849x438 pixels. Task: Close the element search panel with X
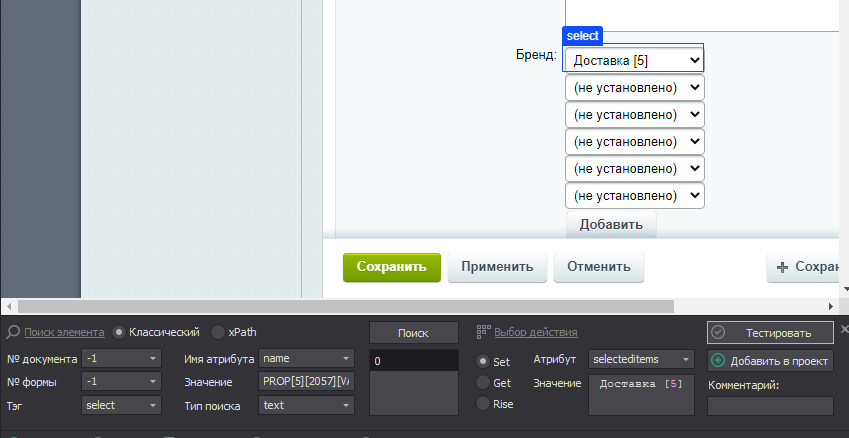844,329
